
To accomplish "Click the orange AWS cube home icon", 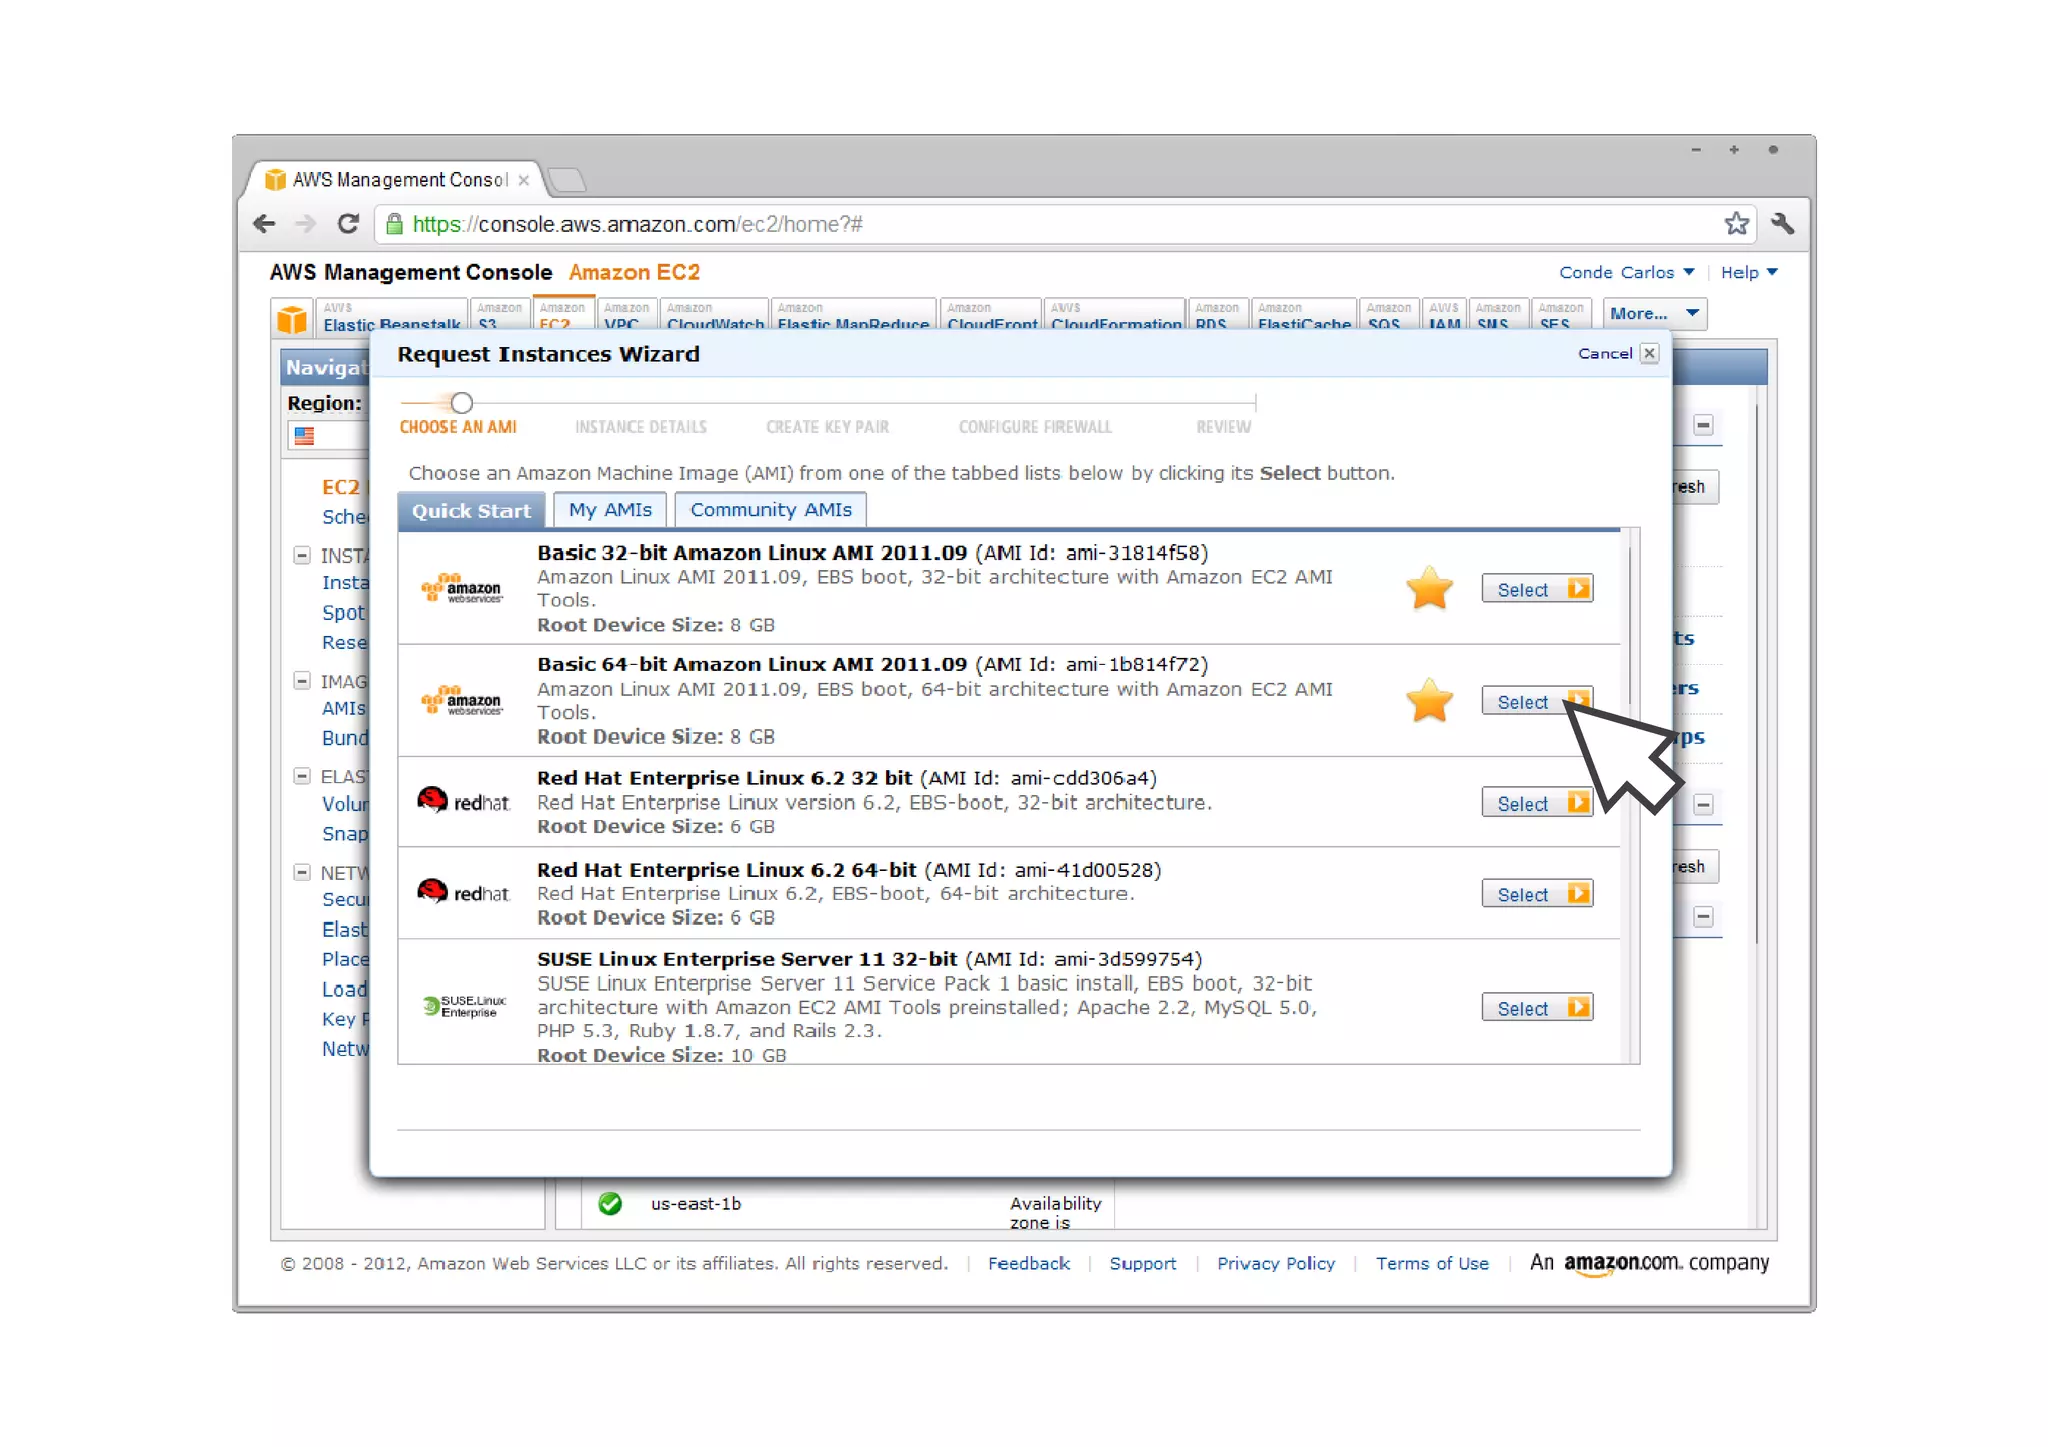I will pyautogui.click(x=292, y=319).
